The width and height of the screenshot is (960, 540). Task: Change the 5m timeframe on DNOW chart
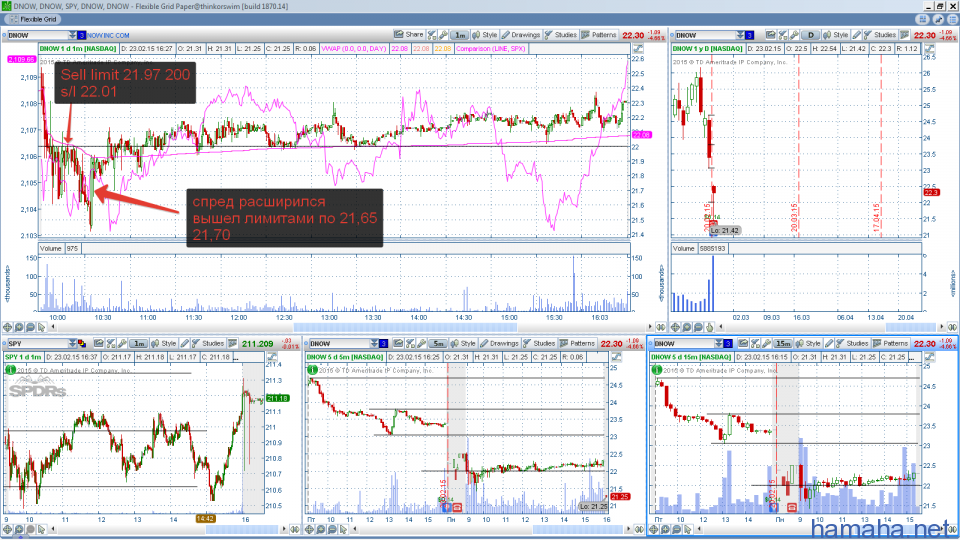pos(438,343)
